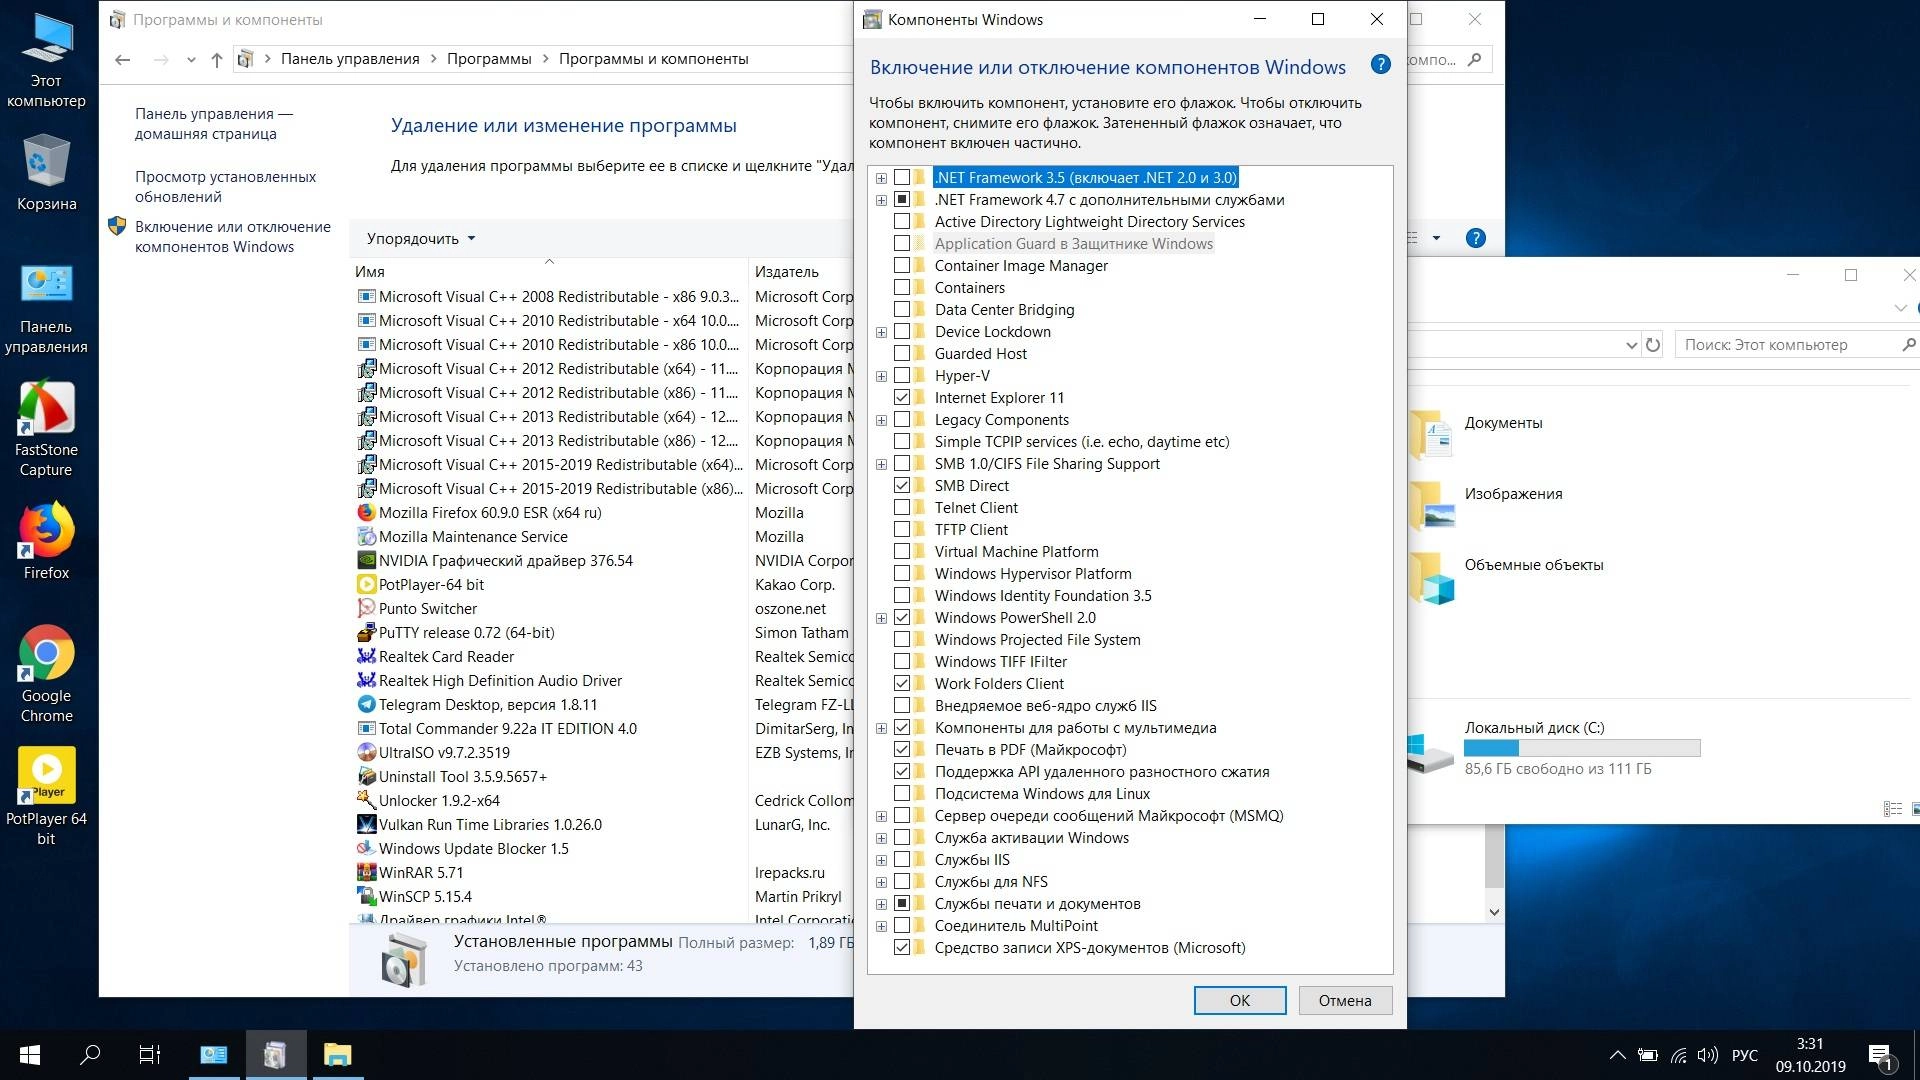Viewport: 1920px width, 1080px height.
Task: Expand Службы печати и документов node
Action: click(881, 904)
